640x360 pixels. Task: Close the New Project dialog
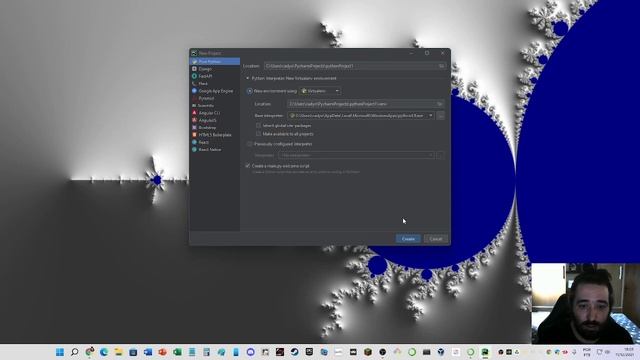(442, 53)
